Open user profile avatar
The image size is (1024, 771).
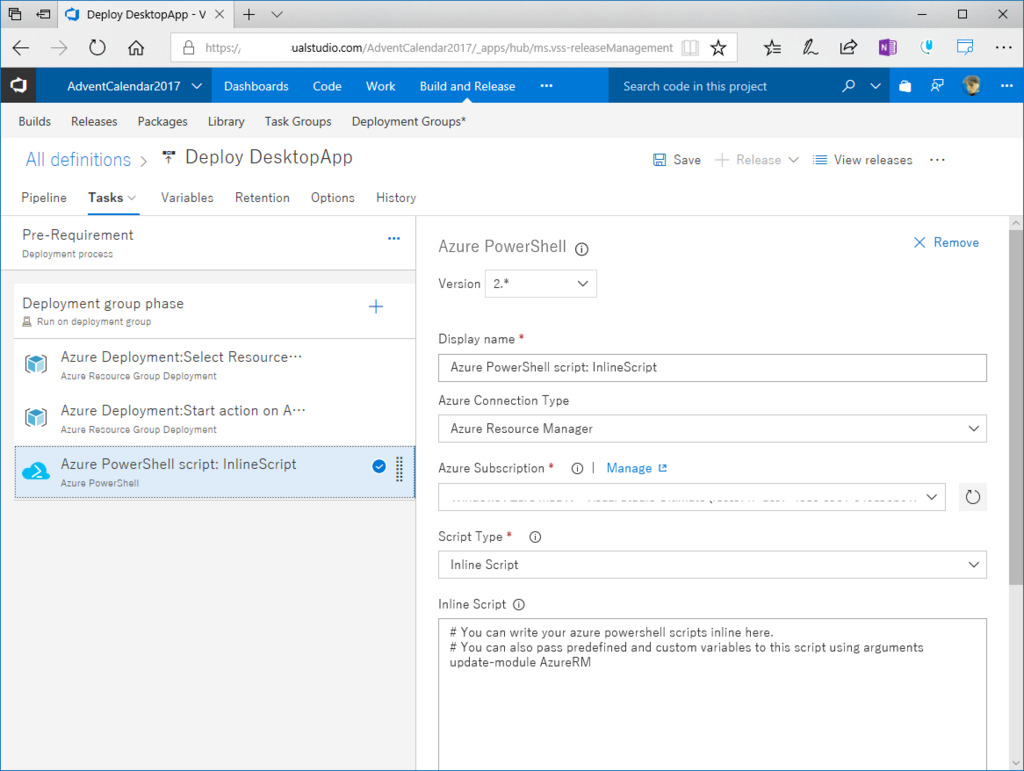[972, 86]
